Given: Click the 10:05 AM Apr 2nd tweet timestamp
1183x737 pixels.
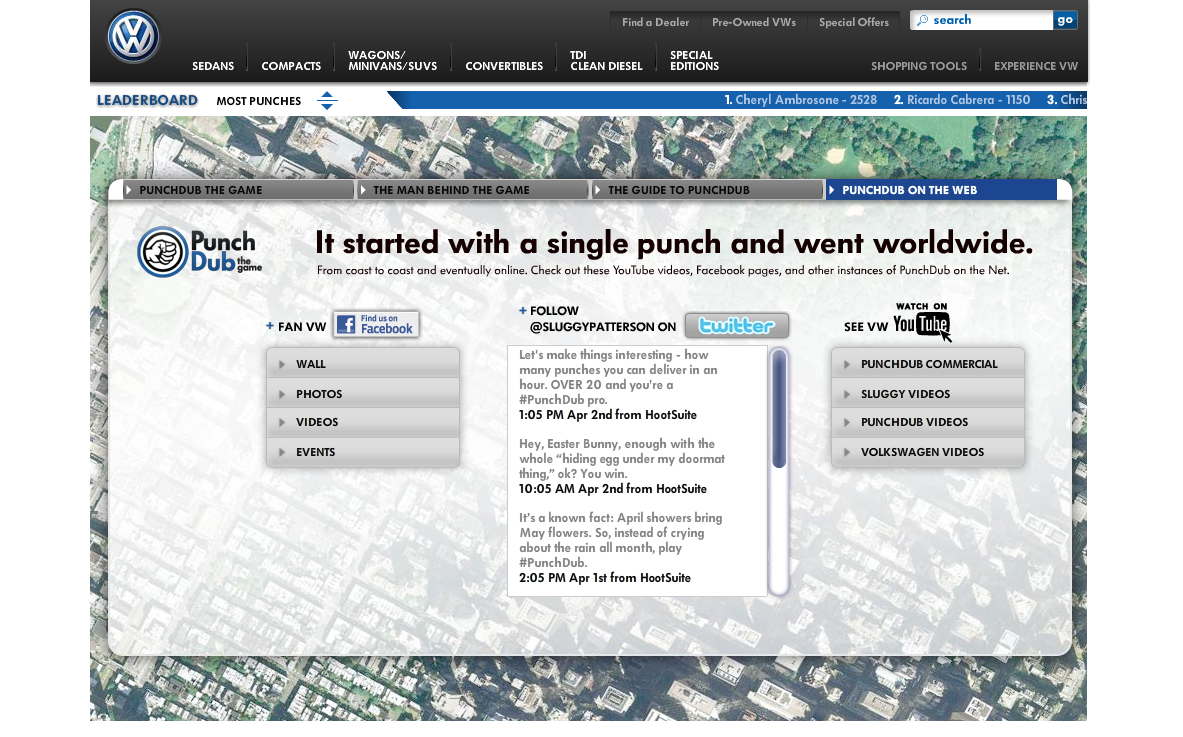Looking at the screenshot, I should tap(613, 489).
